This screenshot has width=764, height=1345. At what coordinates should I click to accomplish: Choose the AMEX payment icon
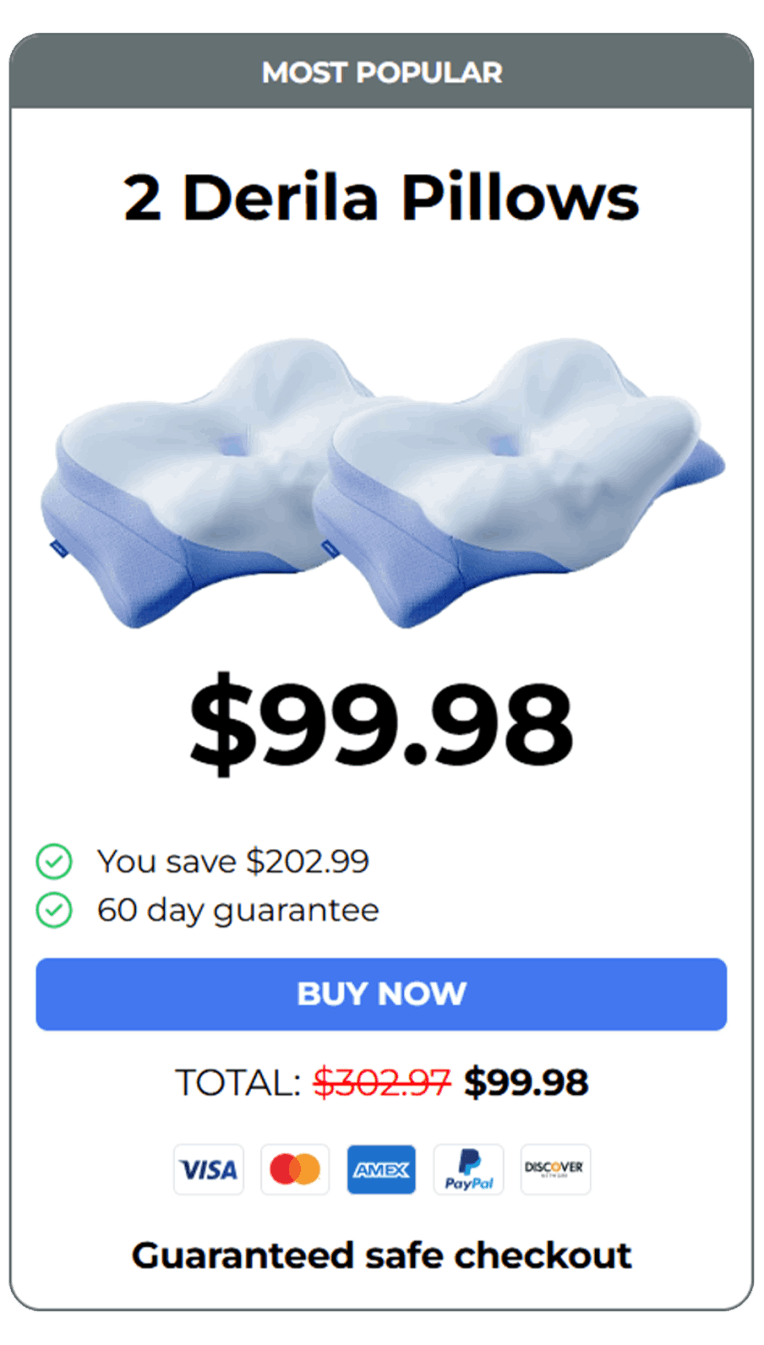pos(381,1169)
